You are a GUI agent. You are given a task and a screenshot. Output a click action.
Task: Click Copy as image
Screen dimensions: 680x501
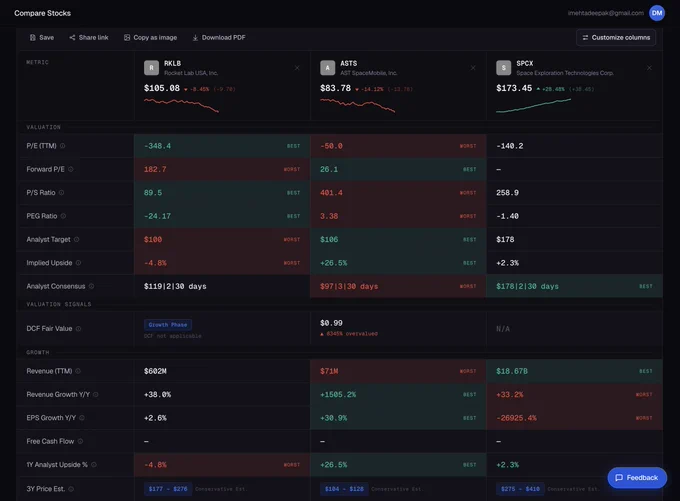(x=150, y=38)
